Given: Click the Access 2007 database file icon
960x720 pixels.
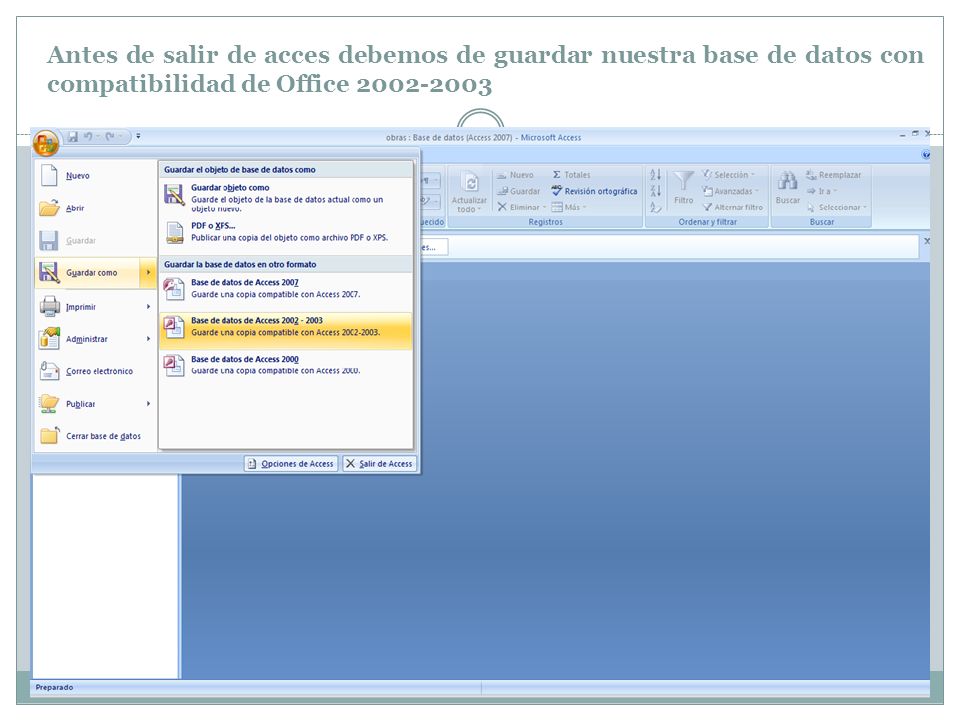Looking at the screenshot, I should 174,289.
